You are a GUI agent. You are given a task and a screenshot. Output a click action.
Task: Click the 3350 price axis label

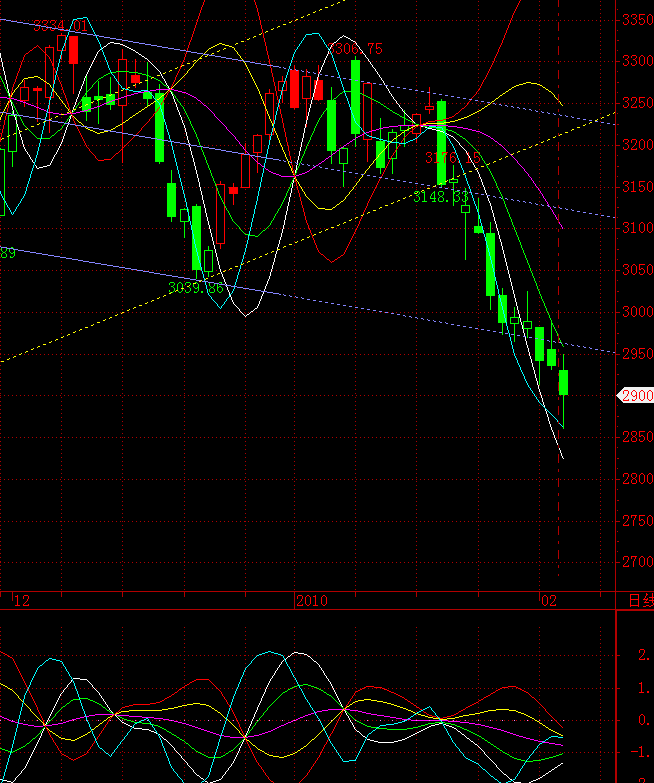[638, 20]
